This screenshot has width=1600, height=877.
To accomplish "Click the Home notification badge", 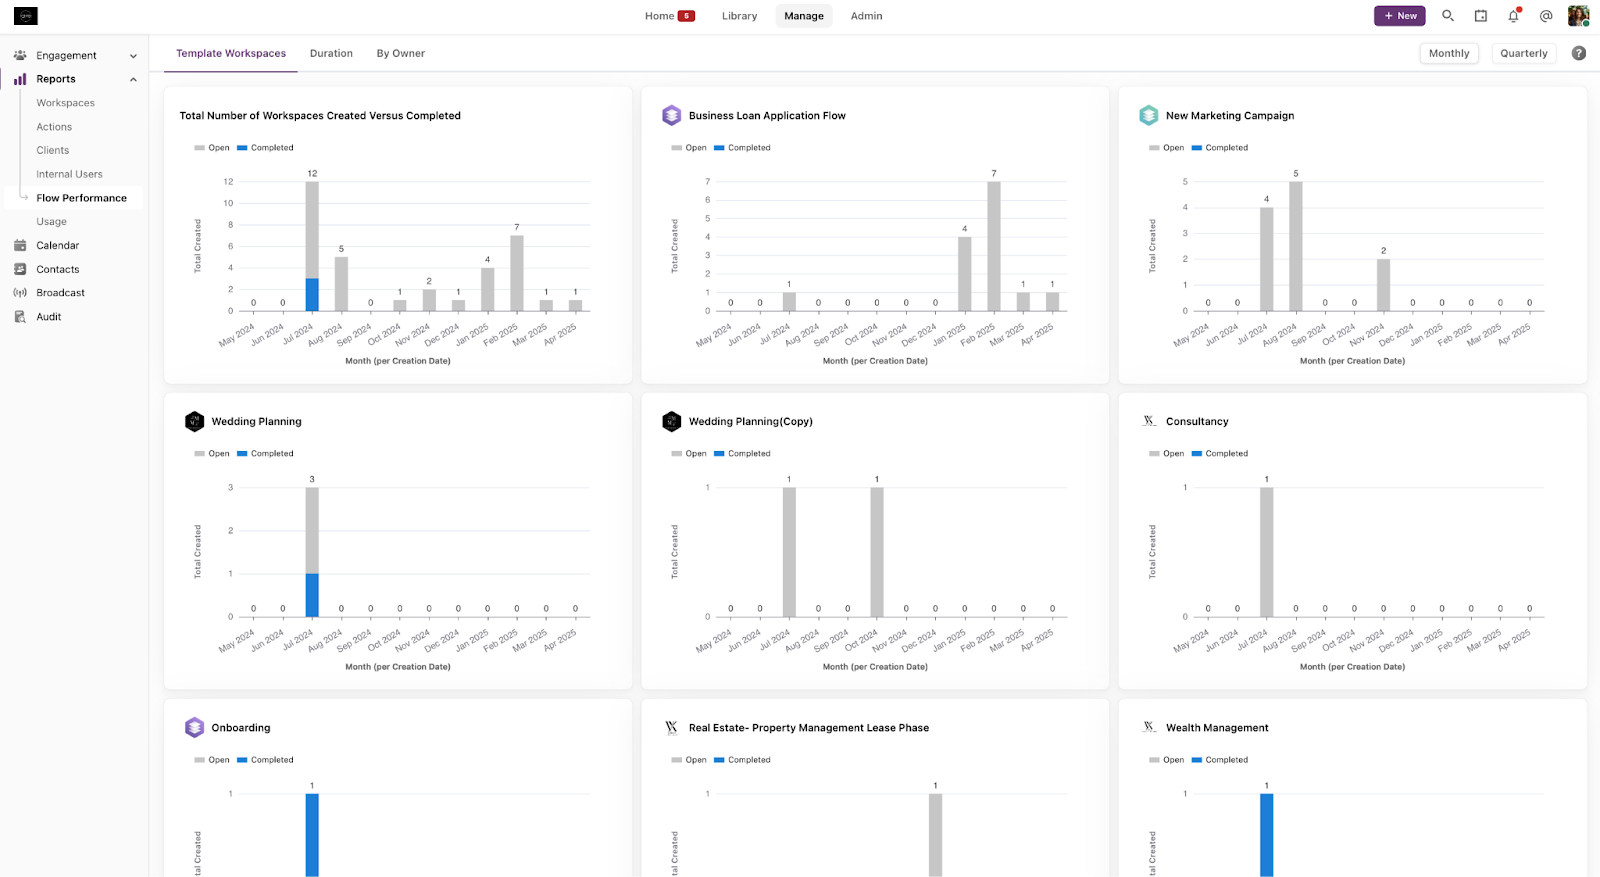I will pos(686,16).
